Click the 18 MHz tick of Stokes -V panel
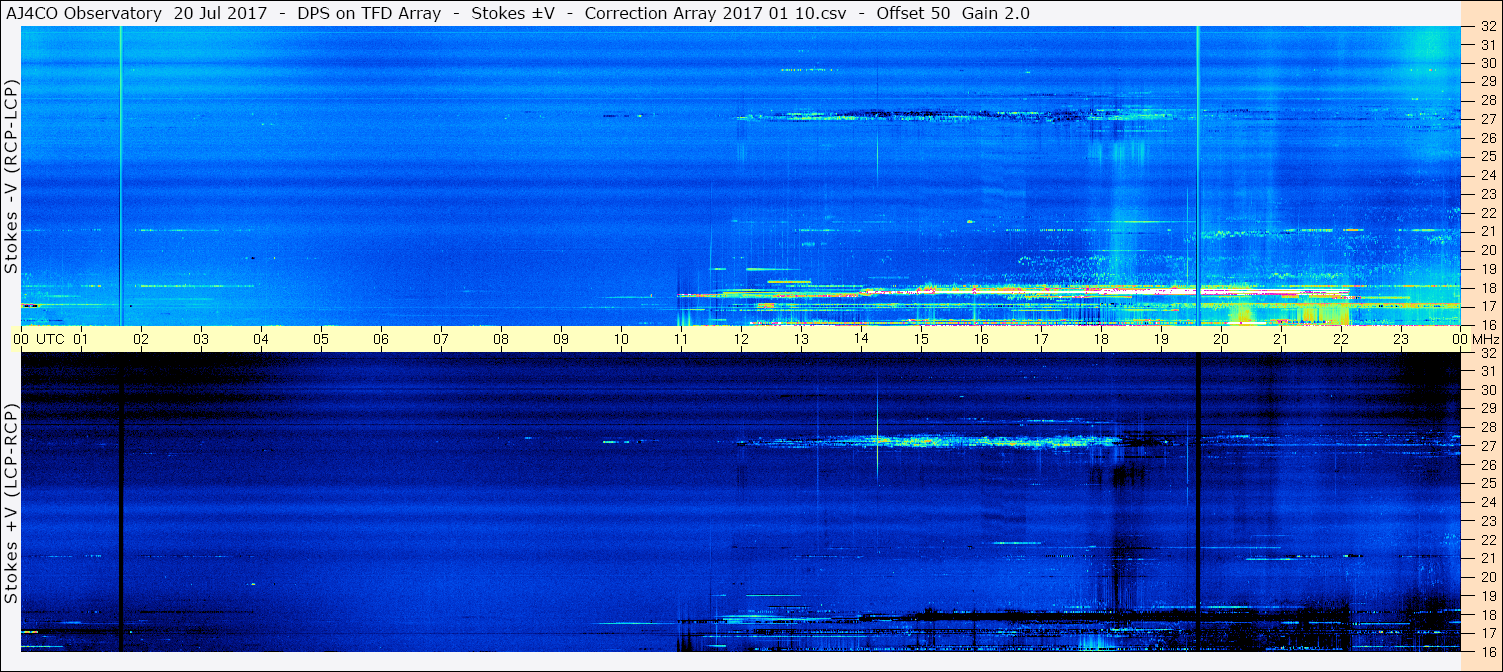 [1487, 288]
